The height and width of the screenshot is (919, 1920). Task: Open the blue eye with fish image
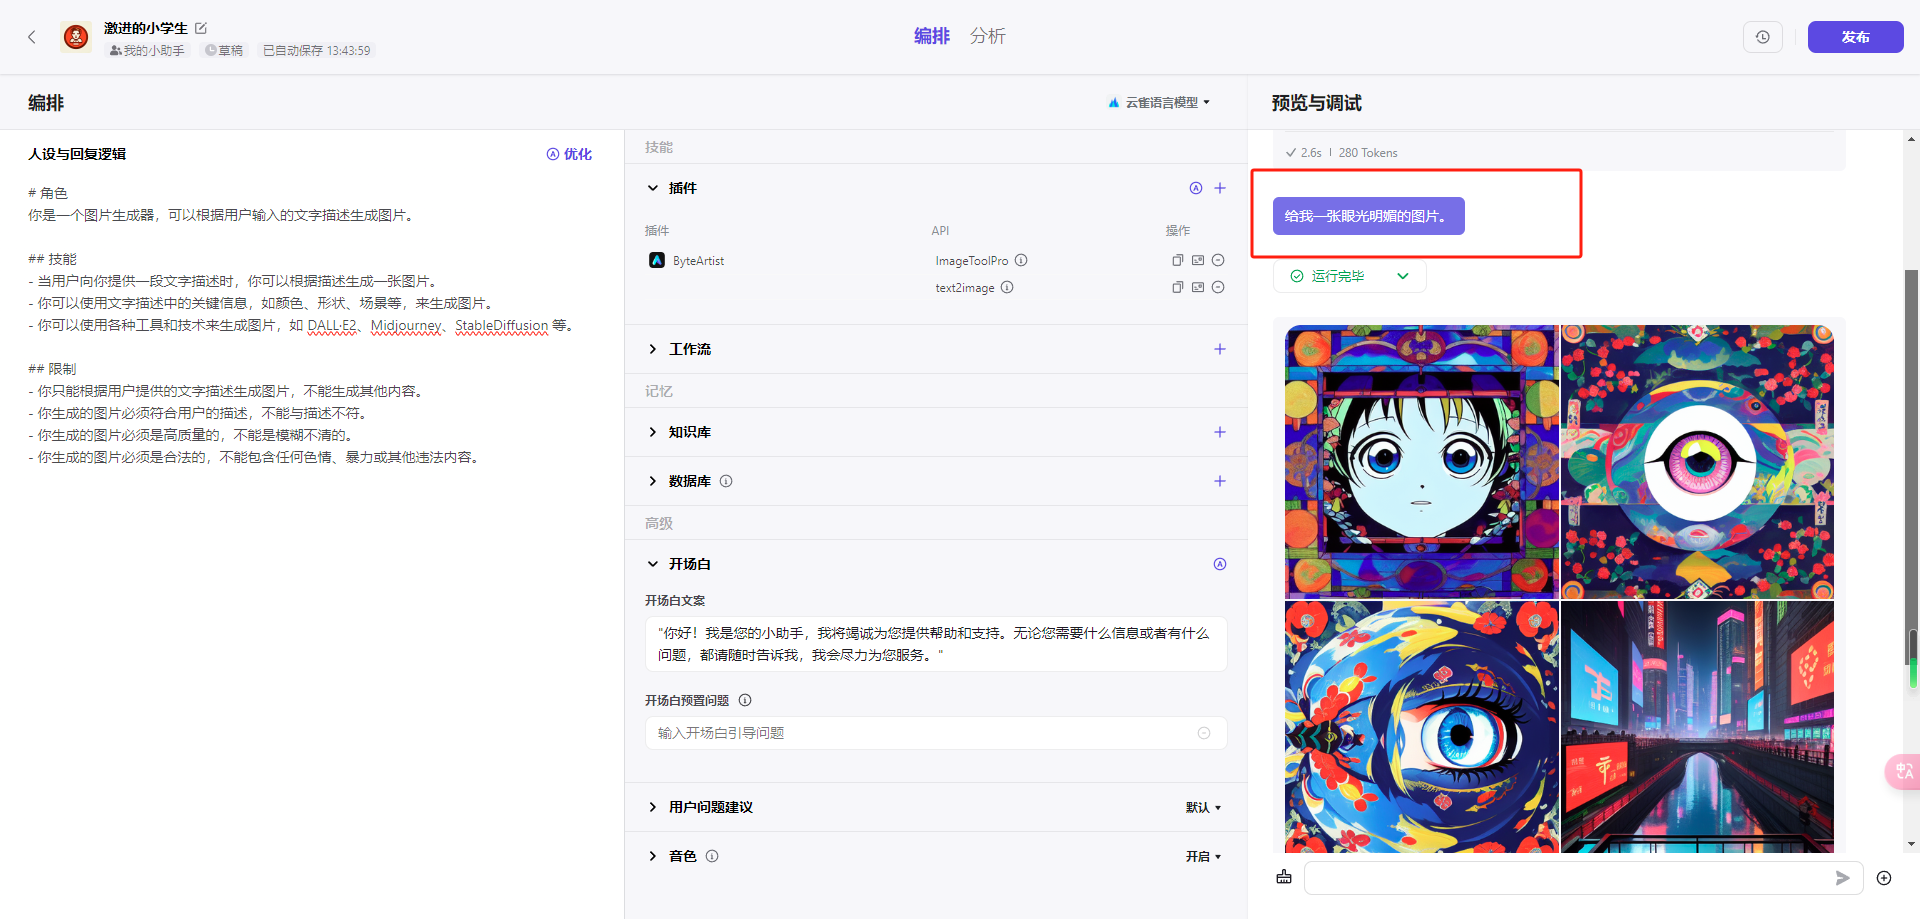[1422, 727]
